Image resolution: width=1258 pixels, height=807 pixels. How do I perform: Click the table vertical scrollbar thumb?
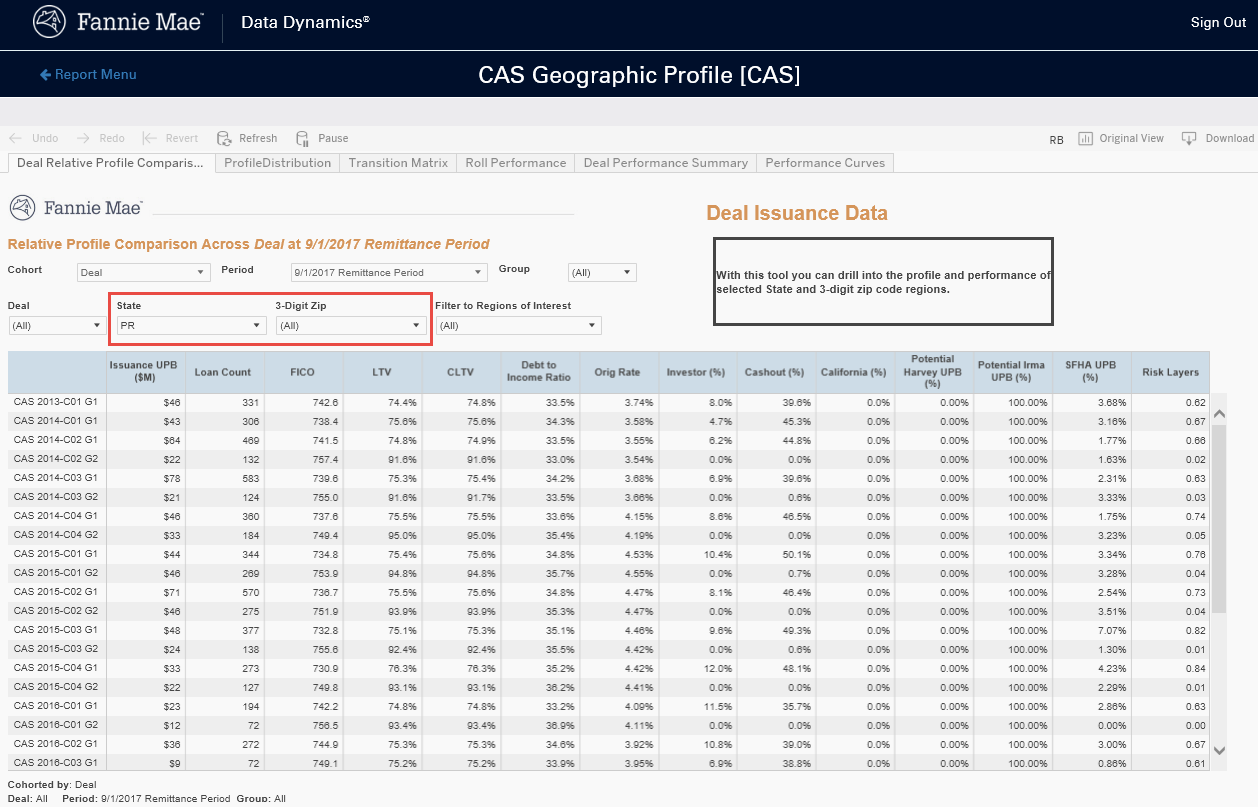pyautogui.click(x=1218, y=517)
